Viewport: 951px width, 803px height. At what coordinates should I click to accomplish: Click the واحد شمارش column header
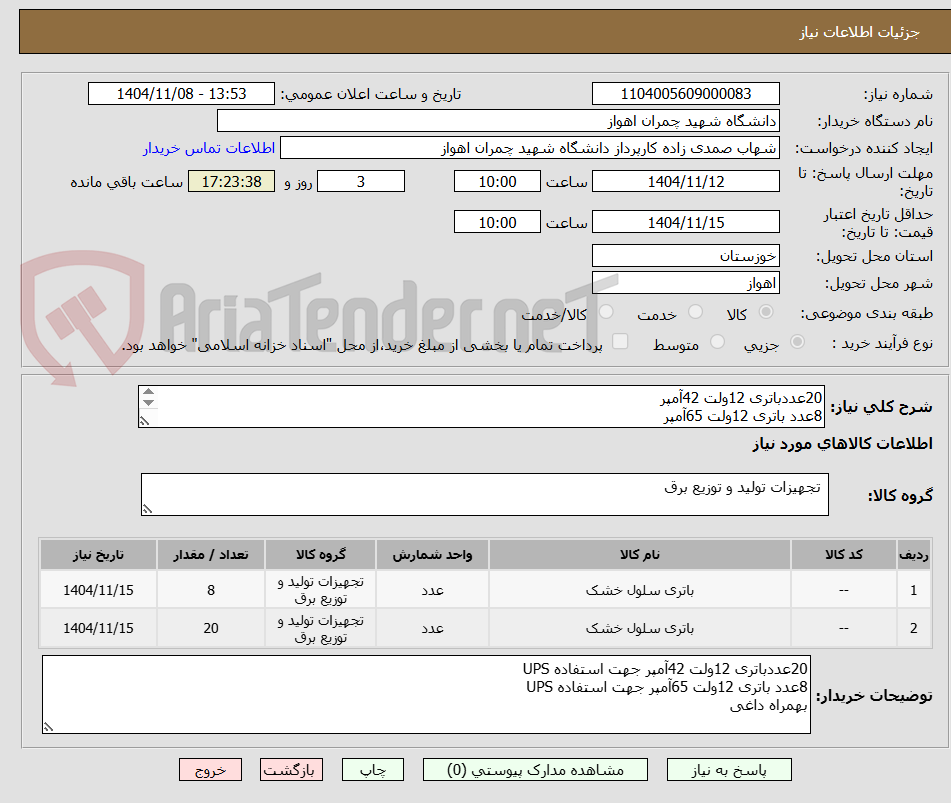432,554
